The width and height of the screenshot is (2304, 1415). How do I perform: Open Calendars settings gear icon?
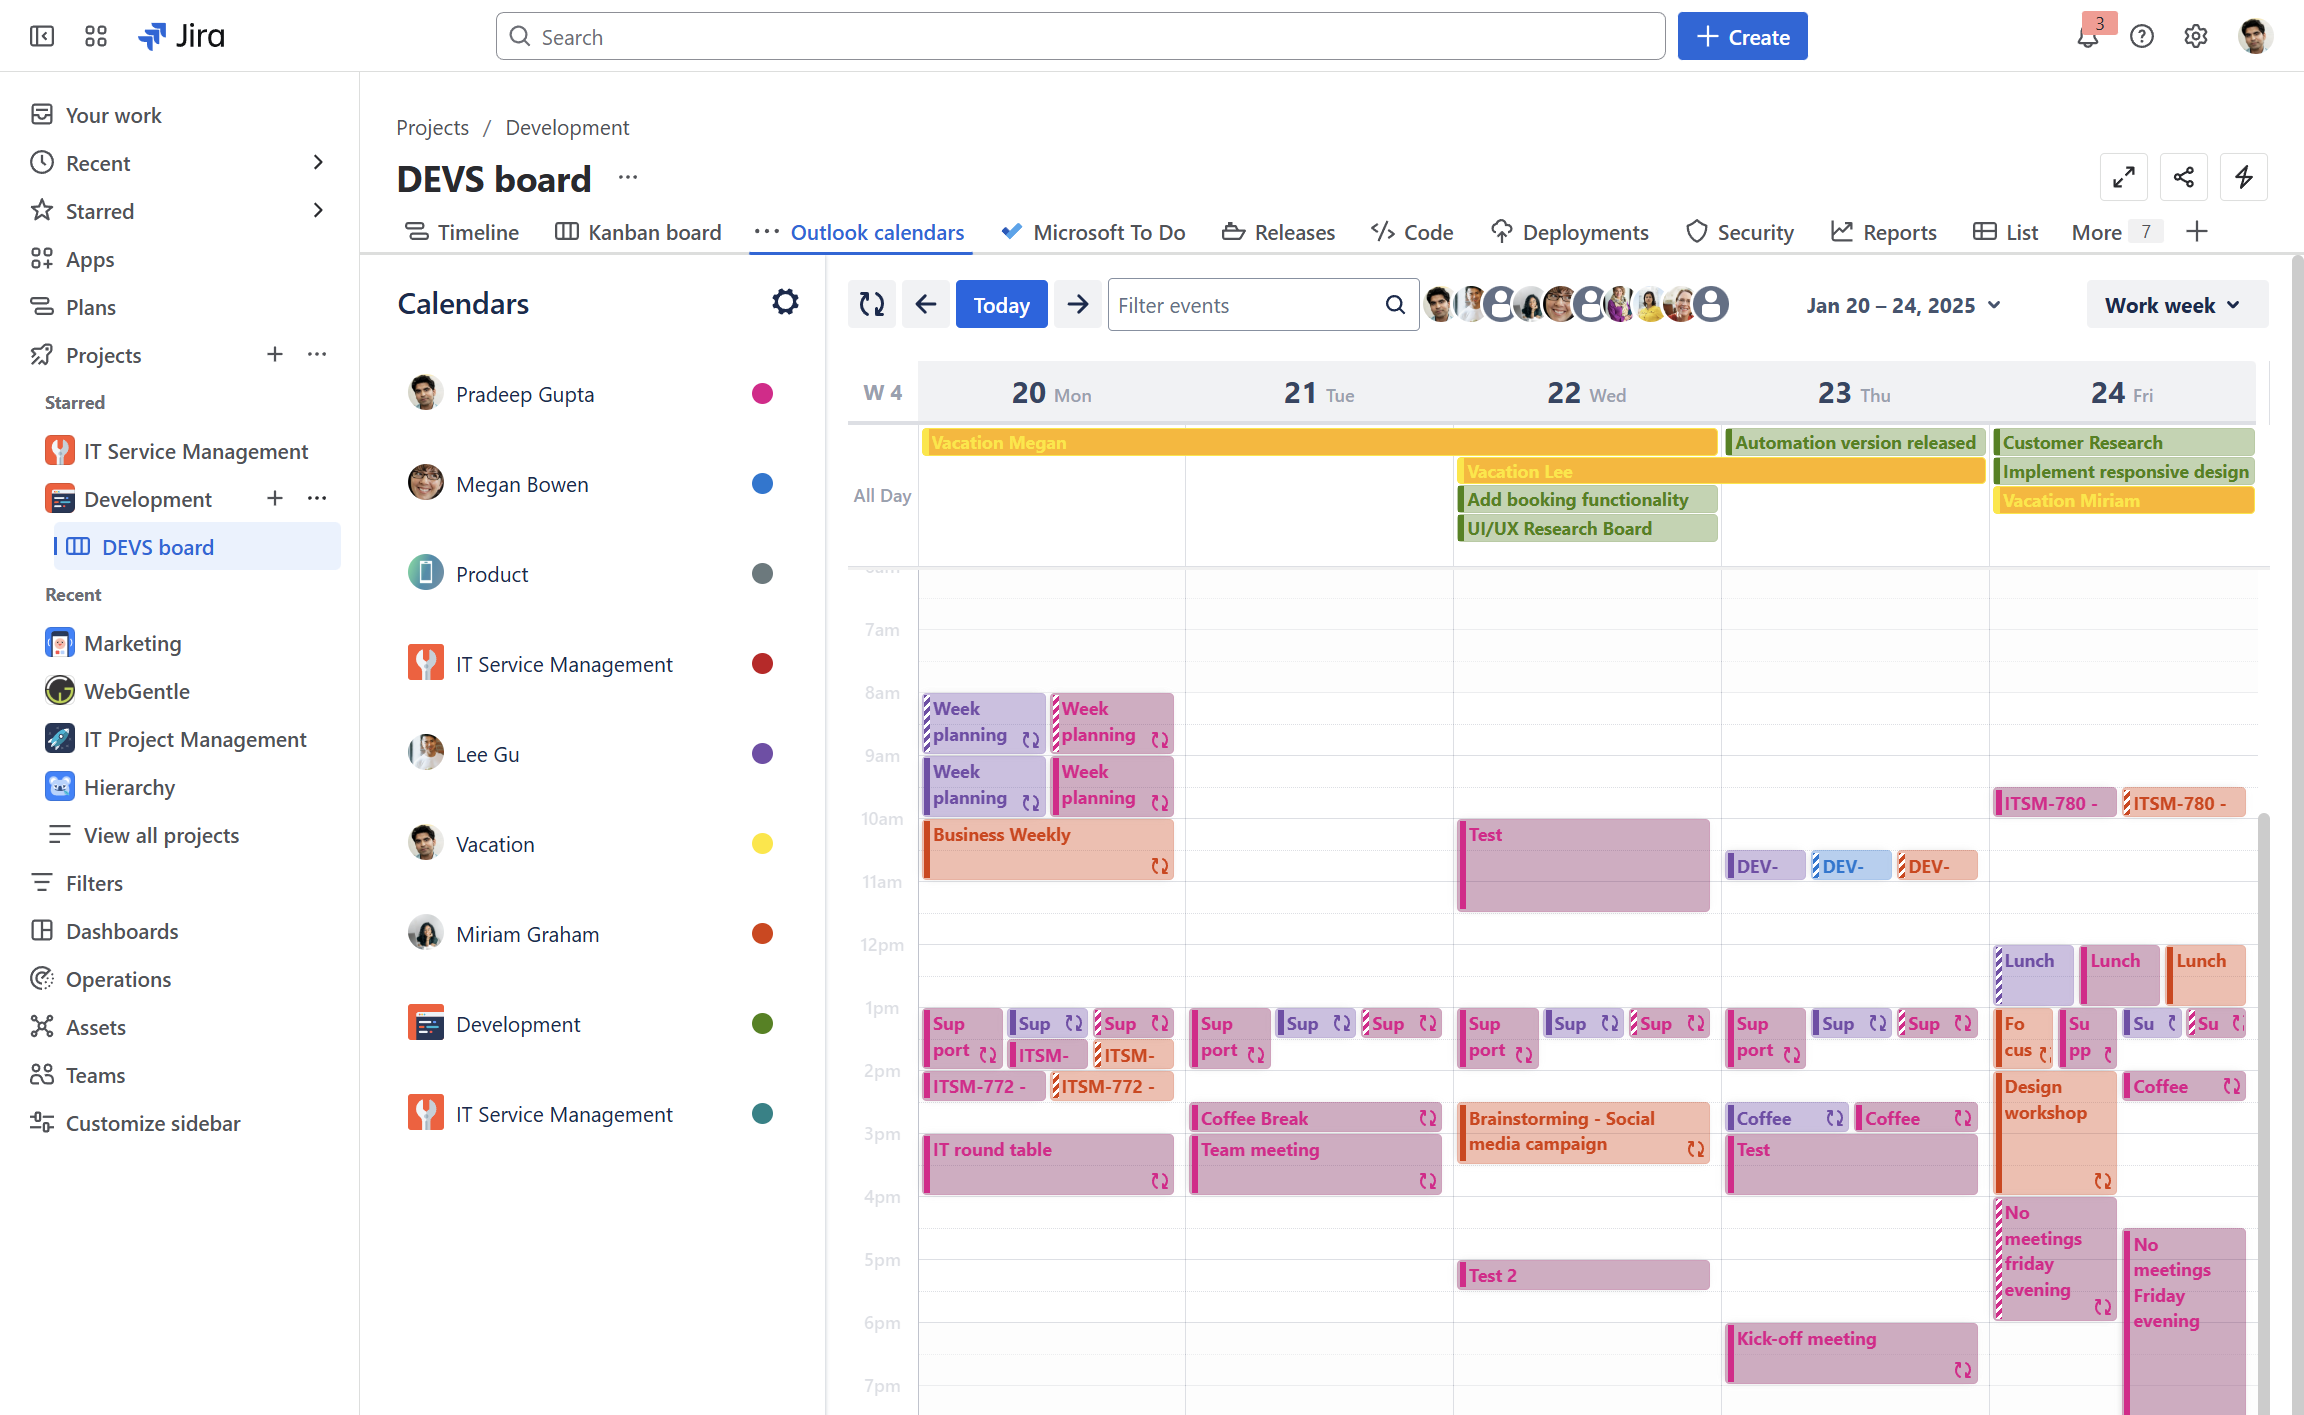(x=785, y=302)
